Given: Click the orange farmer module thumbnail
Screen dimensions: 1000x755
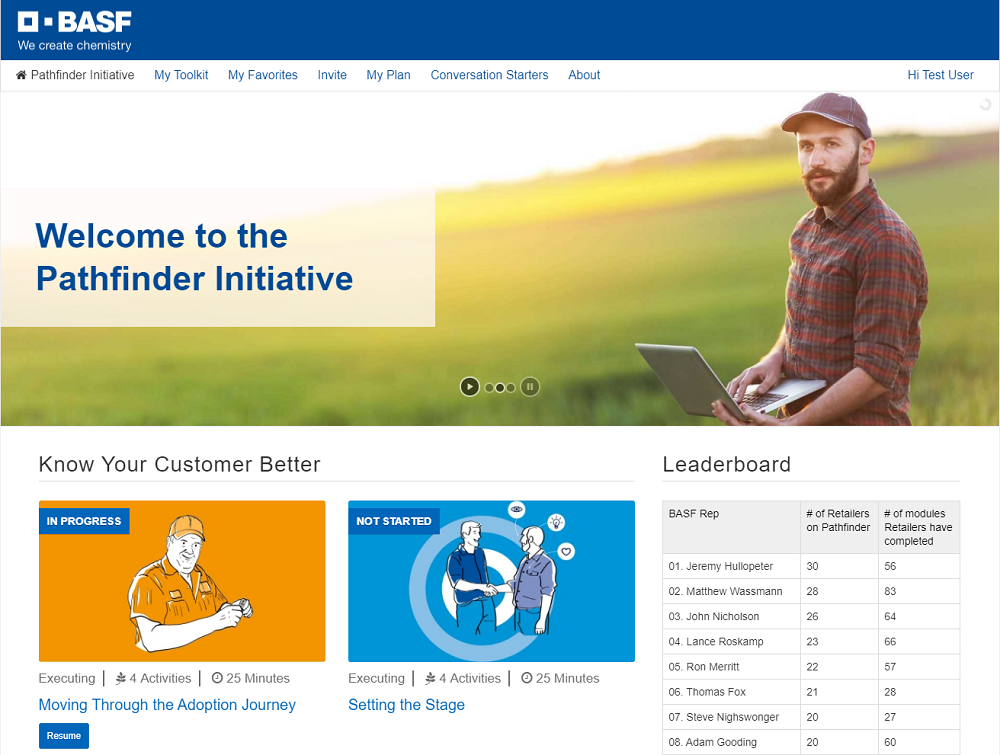Looking at the screenshot, I should click(x=182, y=581).
